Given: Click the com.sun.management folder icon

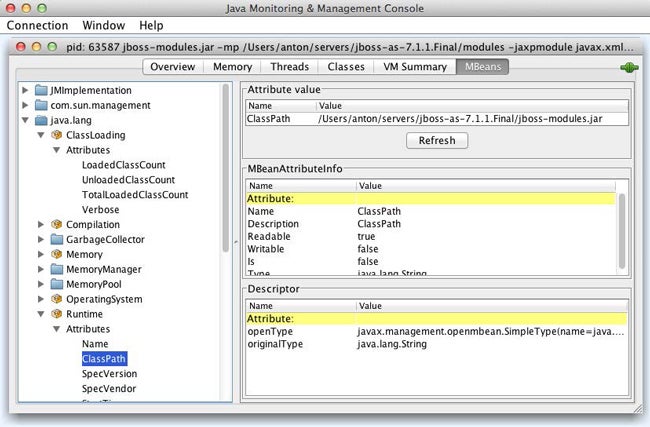Looking at the screenshot, I should click(x=41, y=105).
